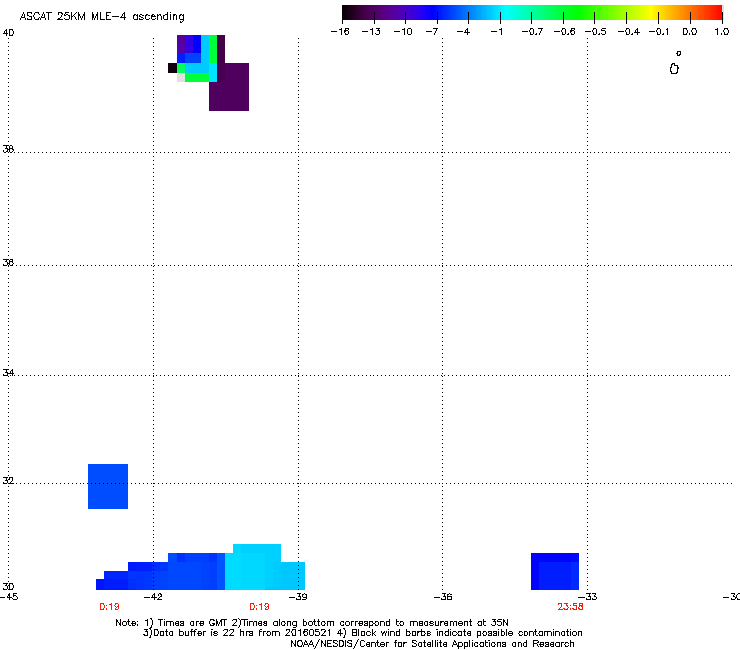
Task: Click the "NOAA/NESDIS/Center for Satellite Applications" credit line
Action: [432, 643]
